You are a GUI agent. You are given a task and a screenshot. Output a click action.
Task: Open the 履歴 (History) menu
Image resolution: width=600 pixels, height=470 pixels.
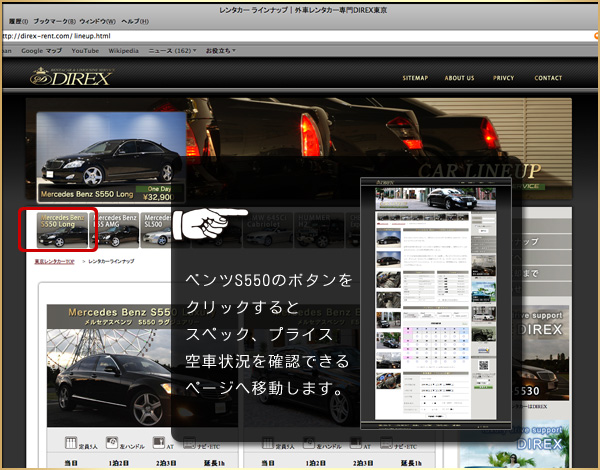point(18,21)
